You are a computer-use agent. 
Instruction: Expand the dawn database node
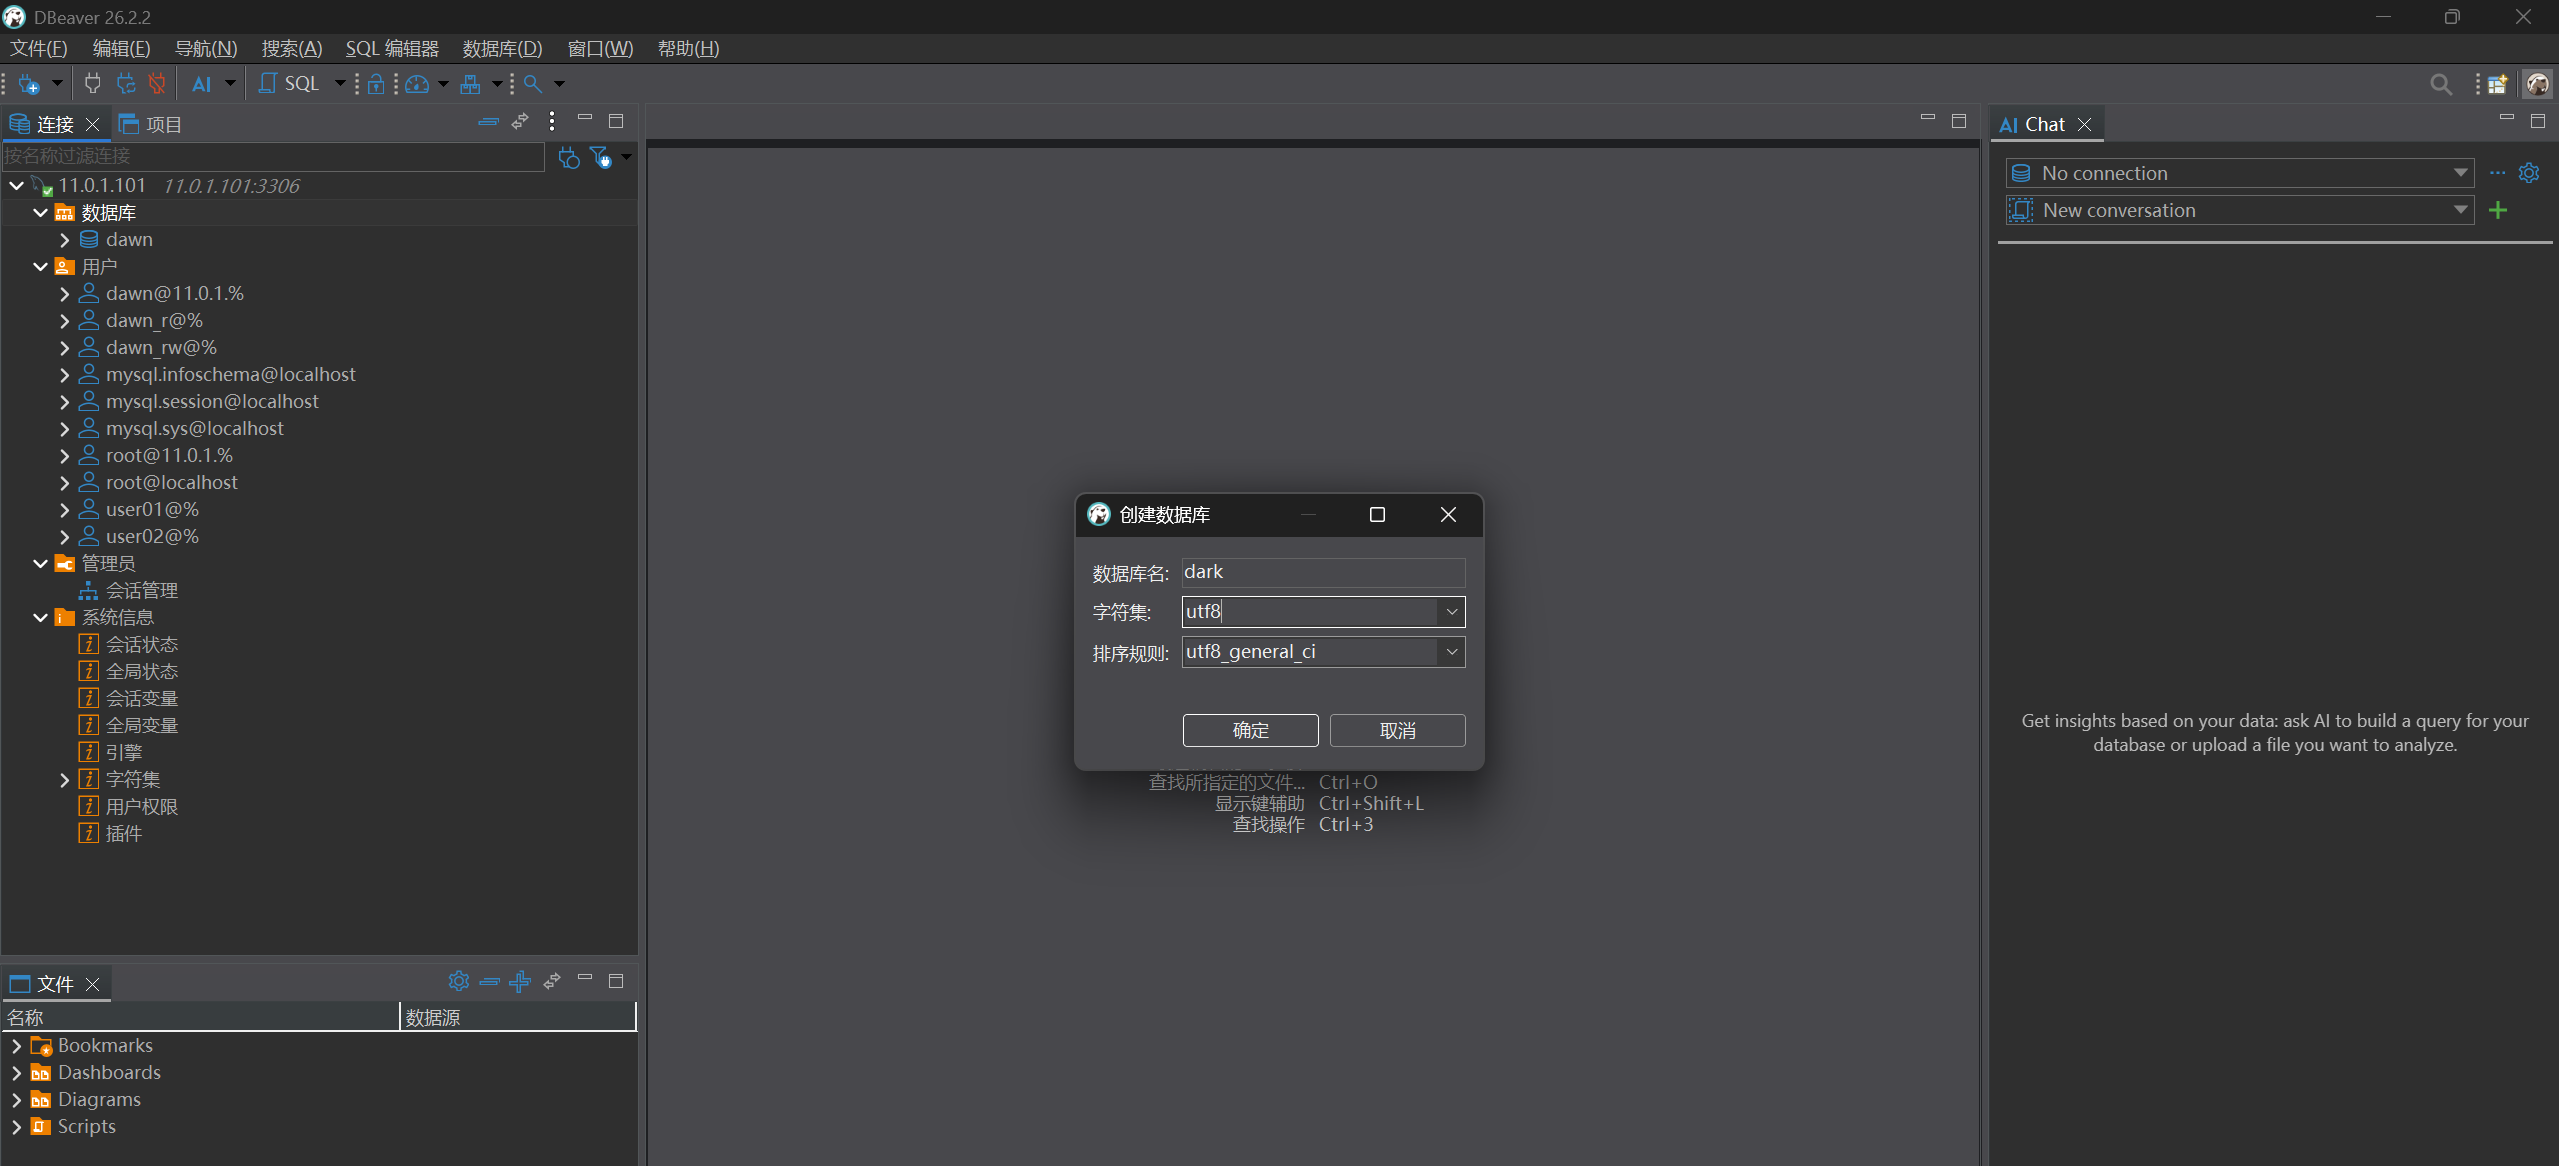[64, 240]
